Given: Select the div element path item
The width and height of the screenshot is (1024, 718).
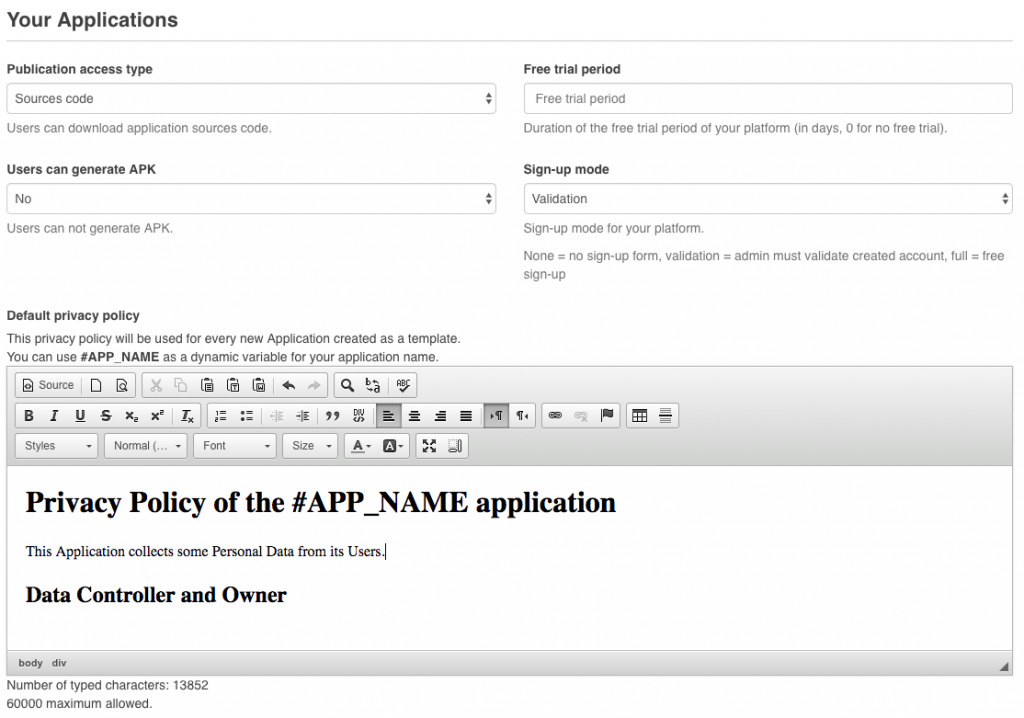Looking at the screenshot, I should (59, 663).
